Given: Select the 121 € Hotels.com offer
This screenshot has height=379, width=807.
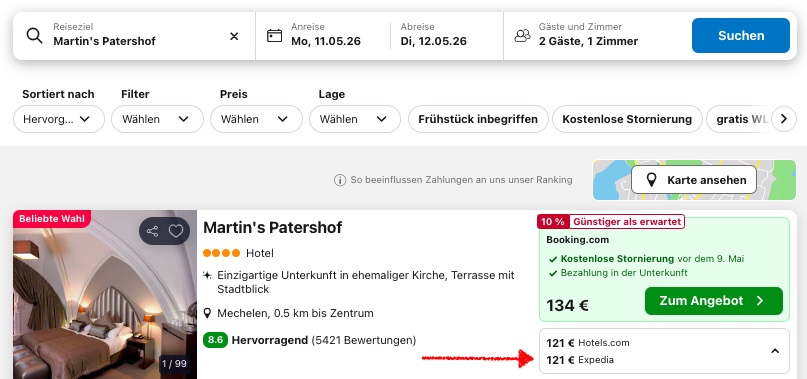Looking at the screenshot, I should (588, 343).
